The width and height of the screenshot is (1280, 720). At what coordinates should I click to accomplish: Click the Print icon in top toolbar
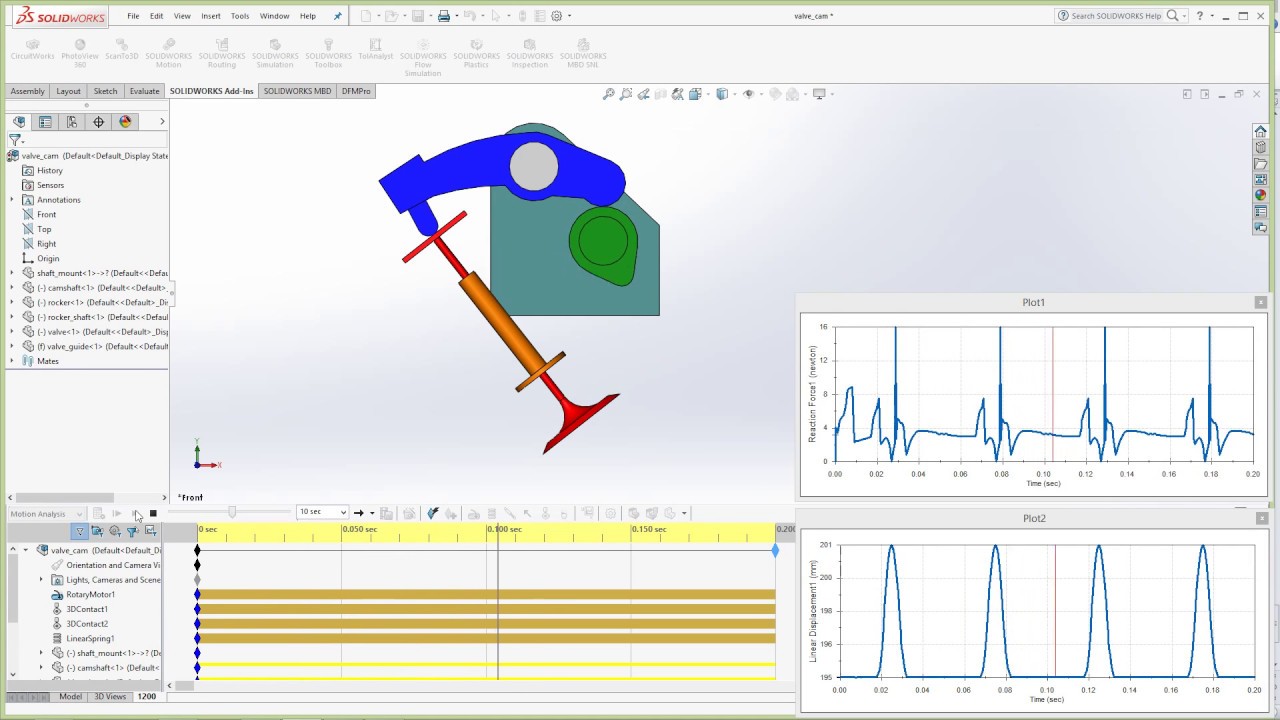pyautogui.click(x=444, y=16)
